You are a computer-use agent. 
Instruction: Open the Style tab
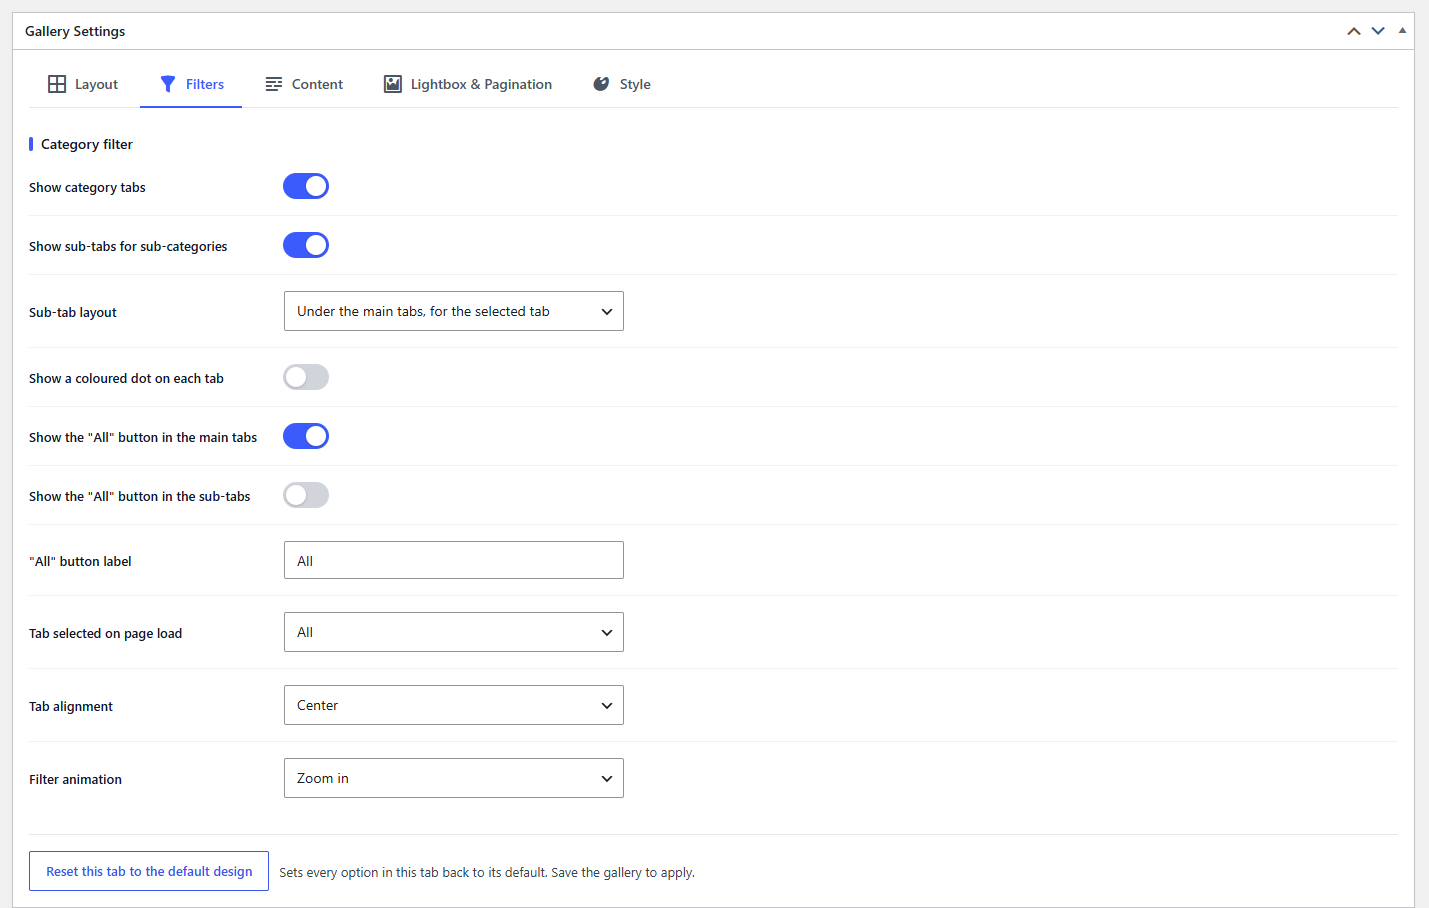[622, 84]
